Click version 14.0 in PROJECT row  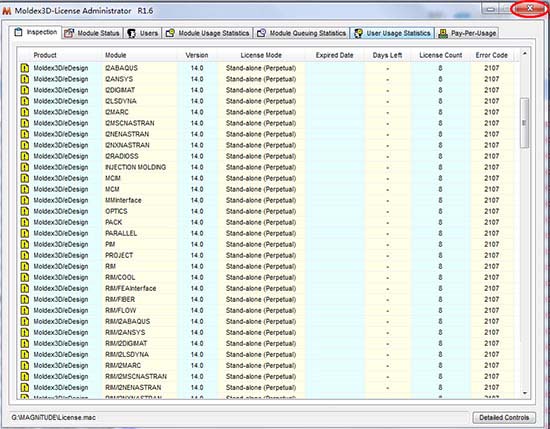(x=197, y=255)
